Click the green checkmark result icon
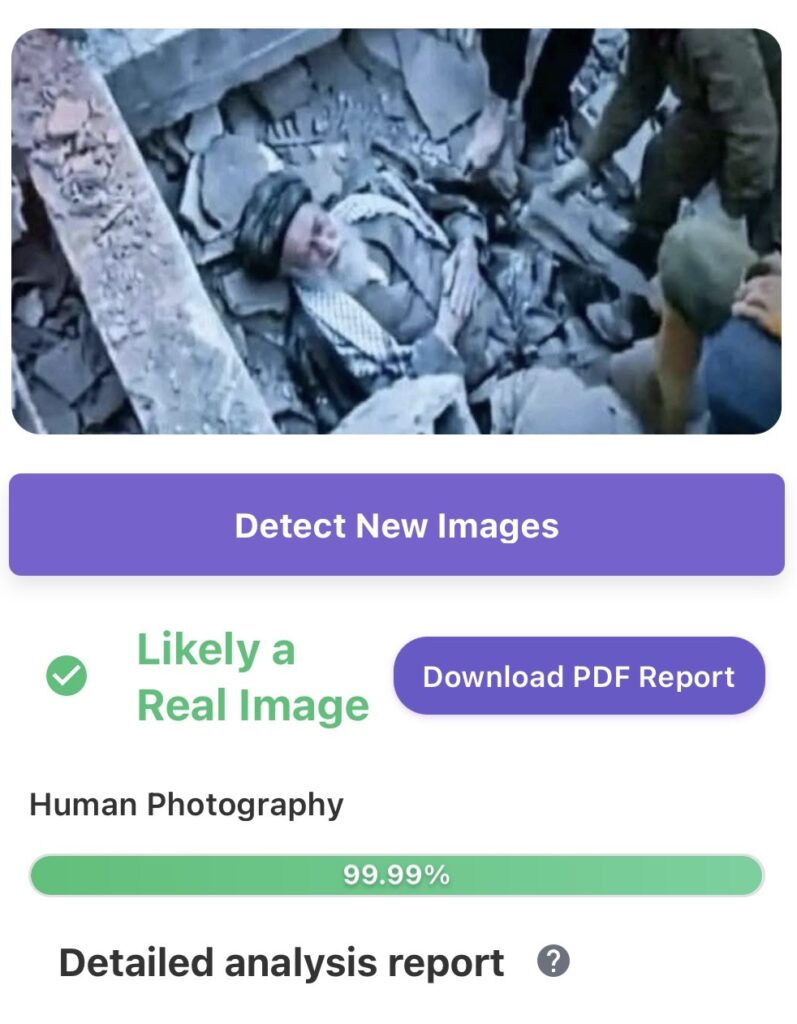This screenshot has width=797, height=1024. point(67,675)
